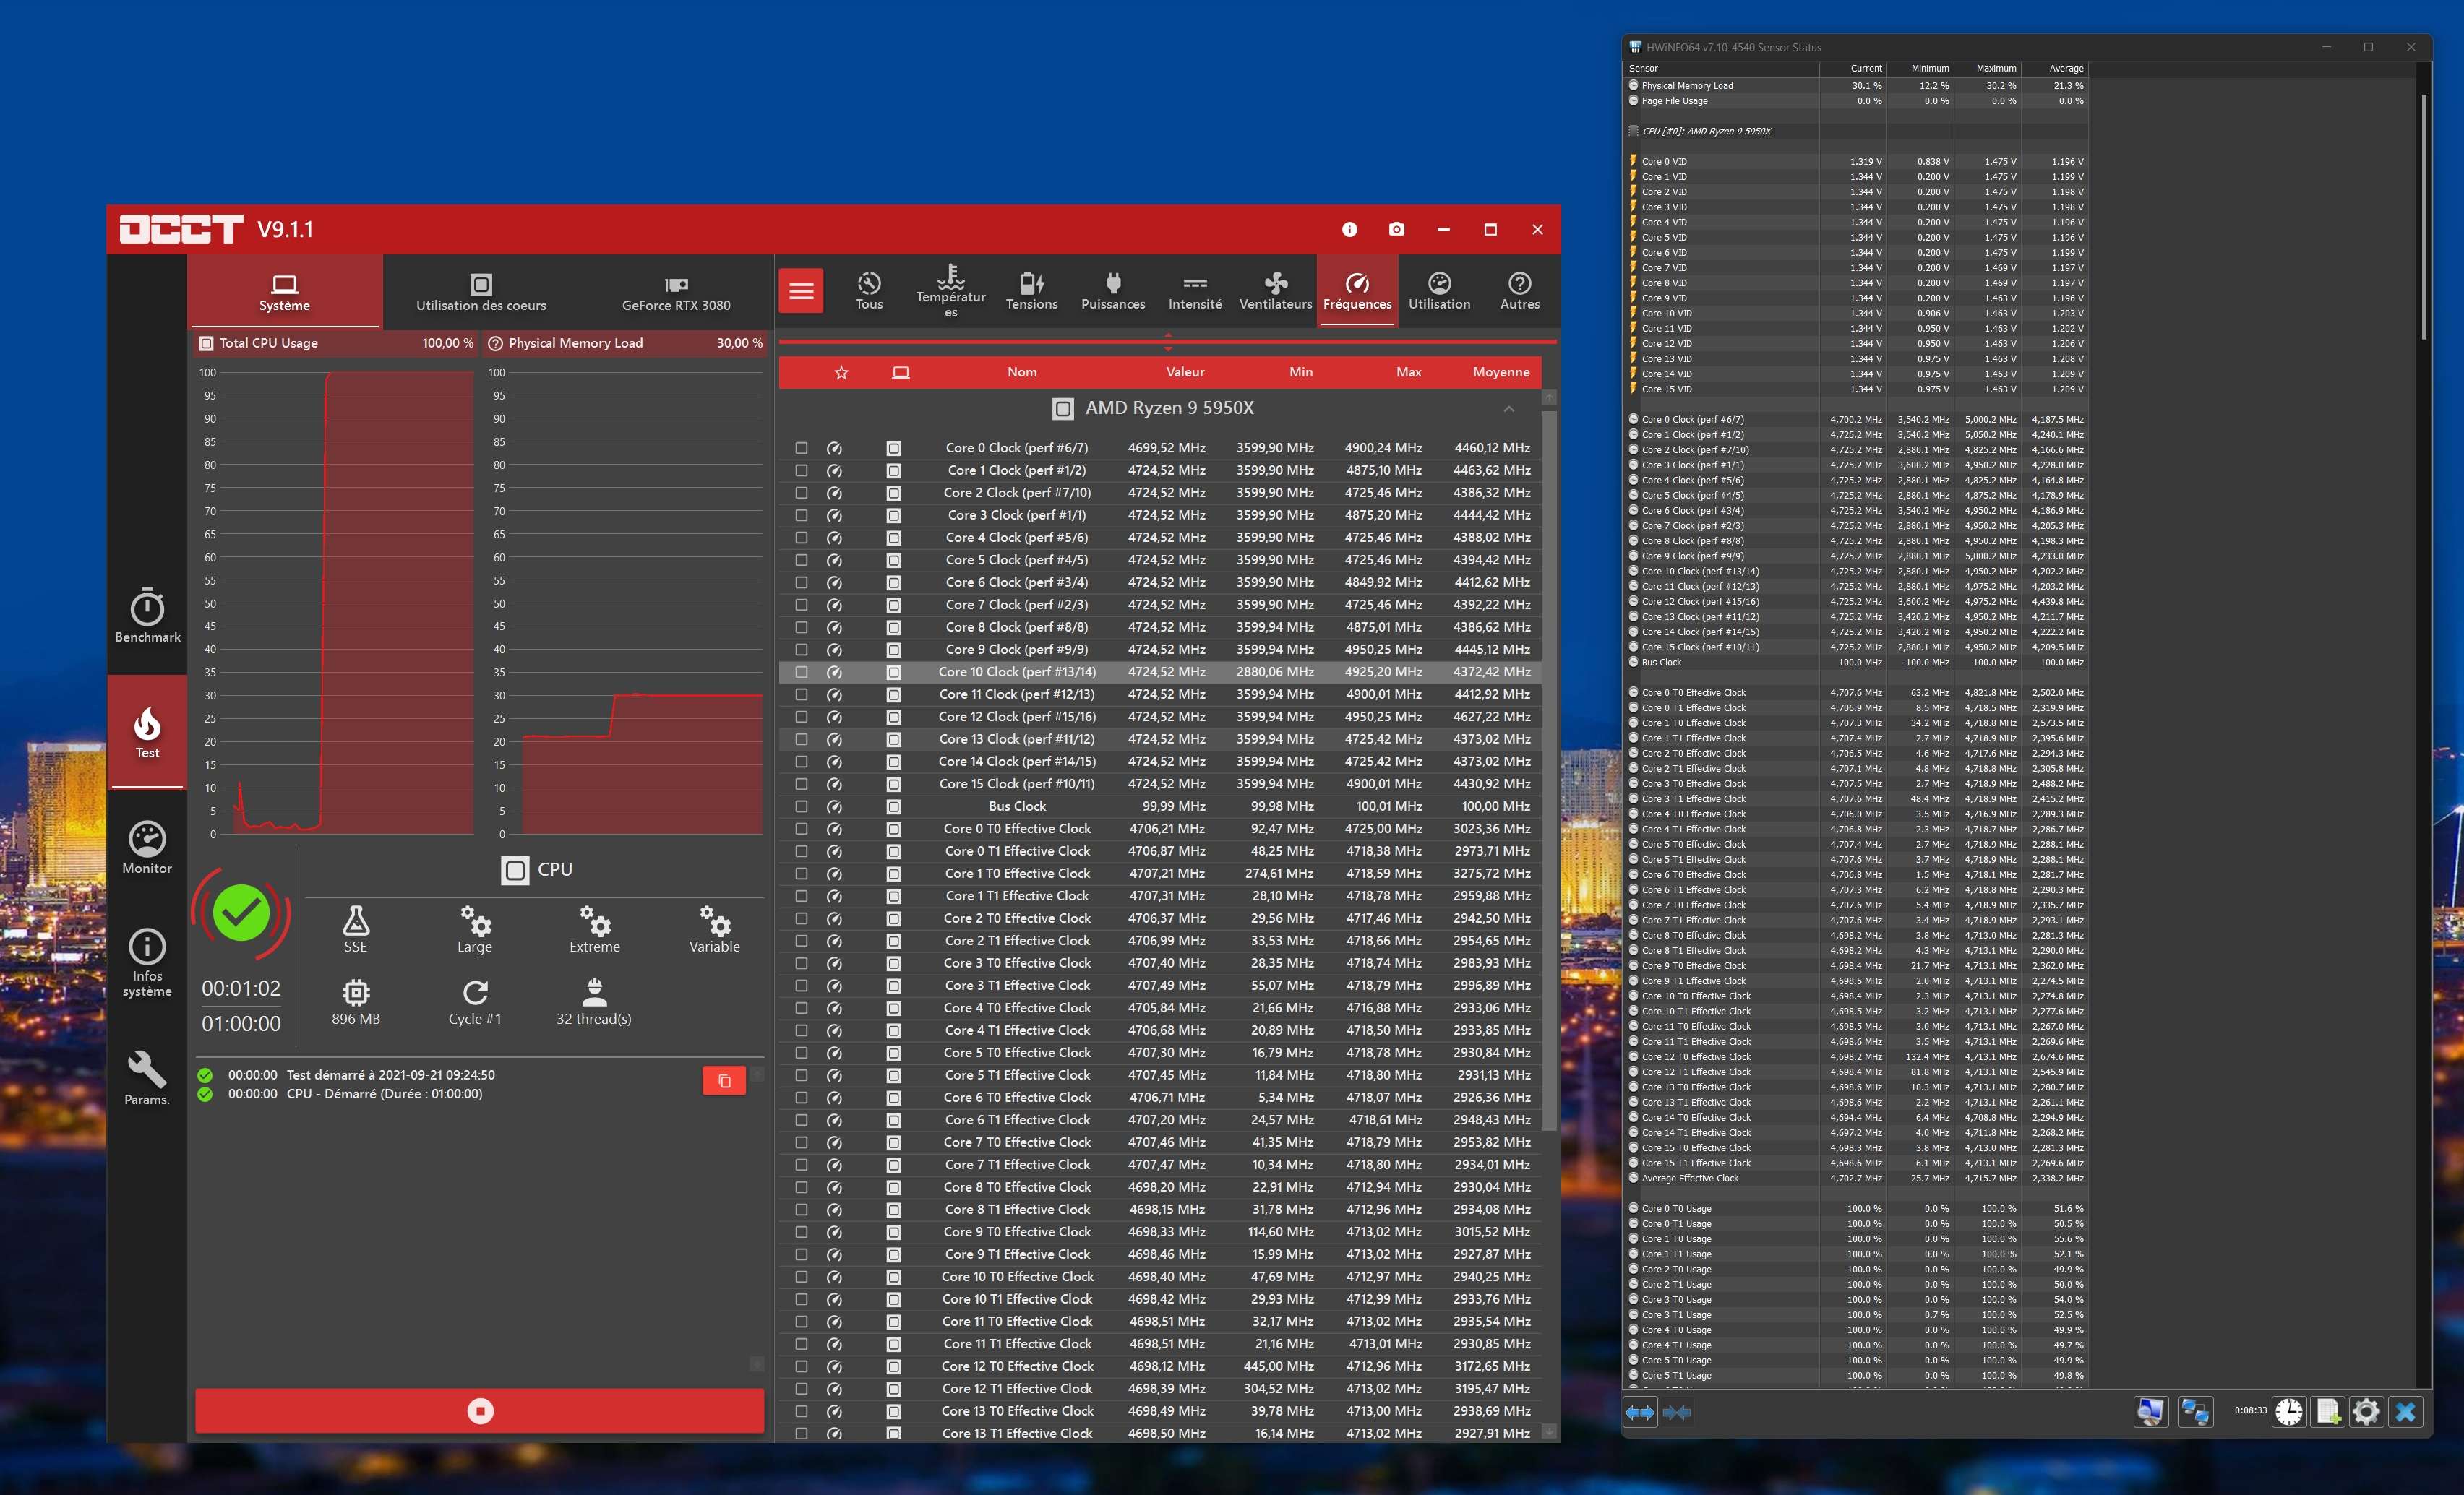
Task: Switch to GeForce RTX 3080 tab
Action: [676, 291]
